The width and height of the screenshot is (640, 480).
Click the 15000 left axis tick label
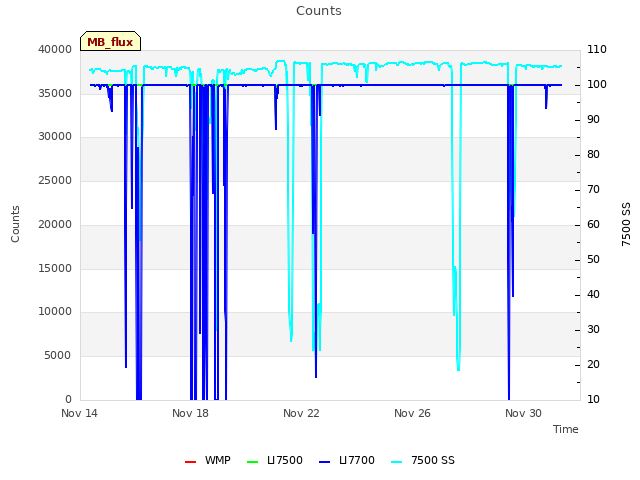[x=55, y=269]
